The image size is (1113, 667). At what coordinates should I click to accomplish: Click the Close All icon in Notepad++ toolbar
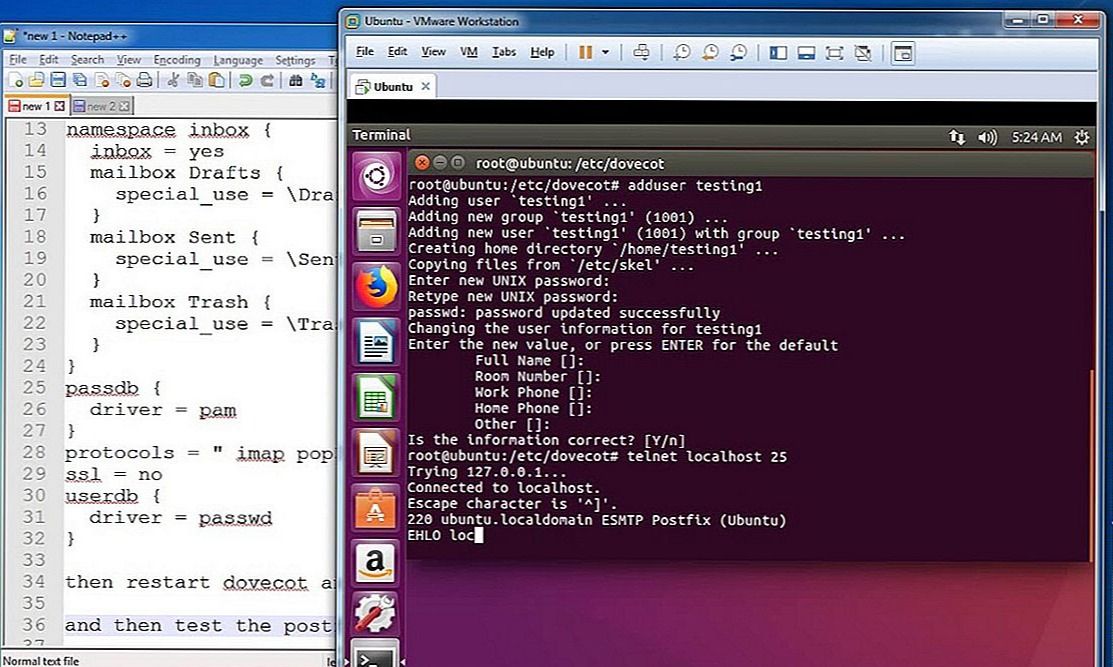click(x=123, y=80)
